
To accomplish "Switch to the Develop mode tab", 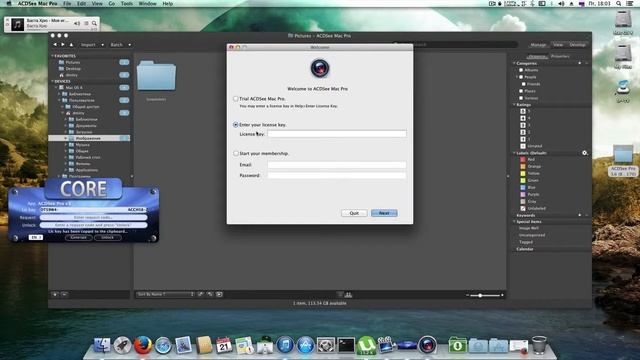I will [577, 45].
